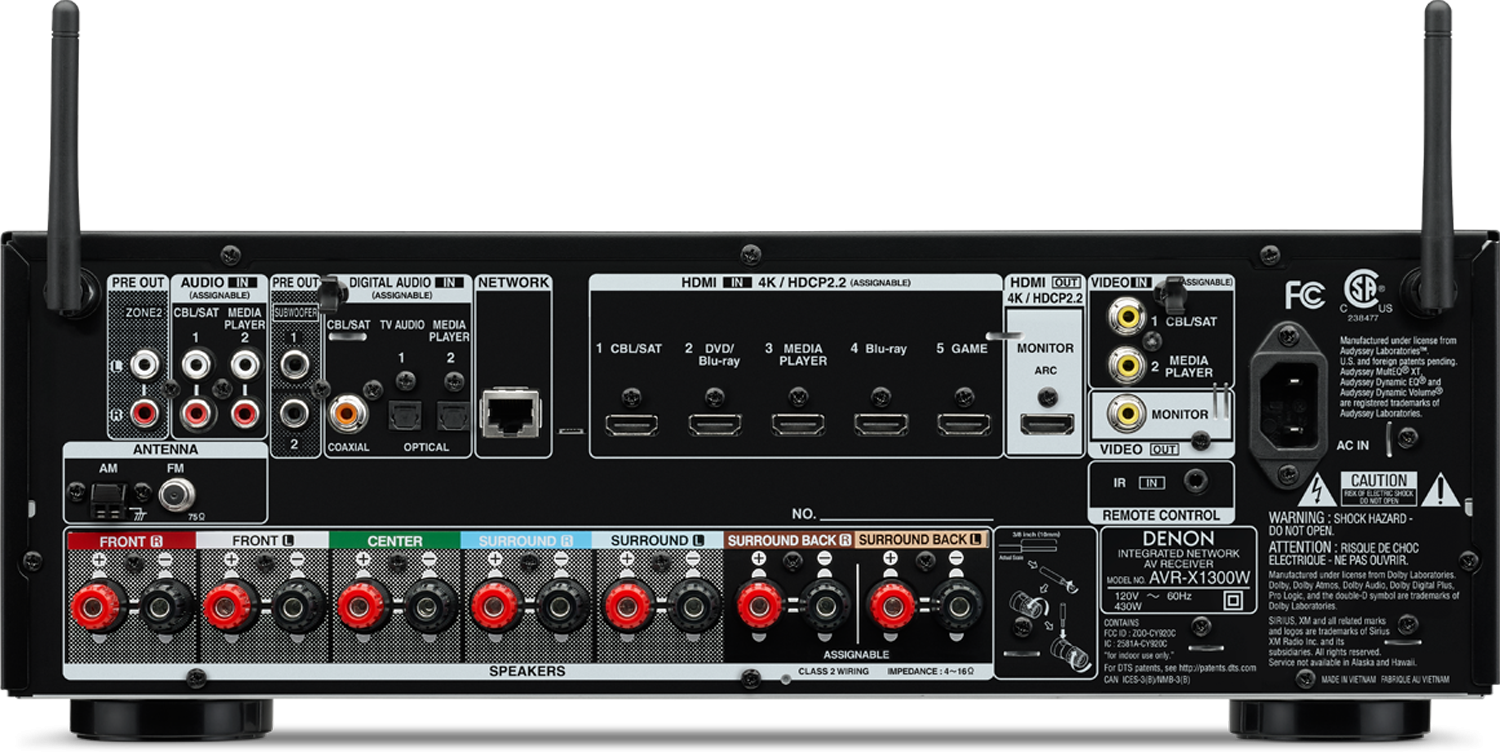
Task: Click the "SPEAKERS" label below terminals
Action: click(x=527, y=671)
